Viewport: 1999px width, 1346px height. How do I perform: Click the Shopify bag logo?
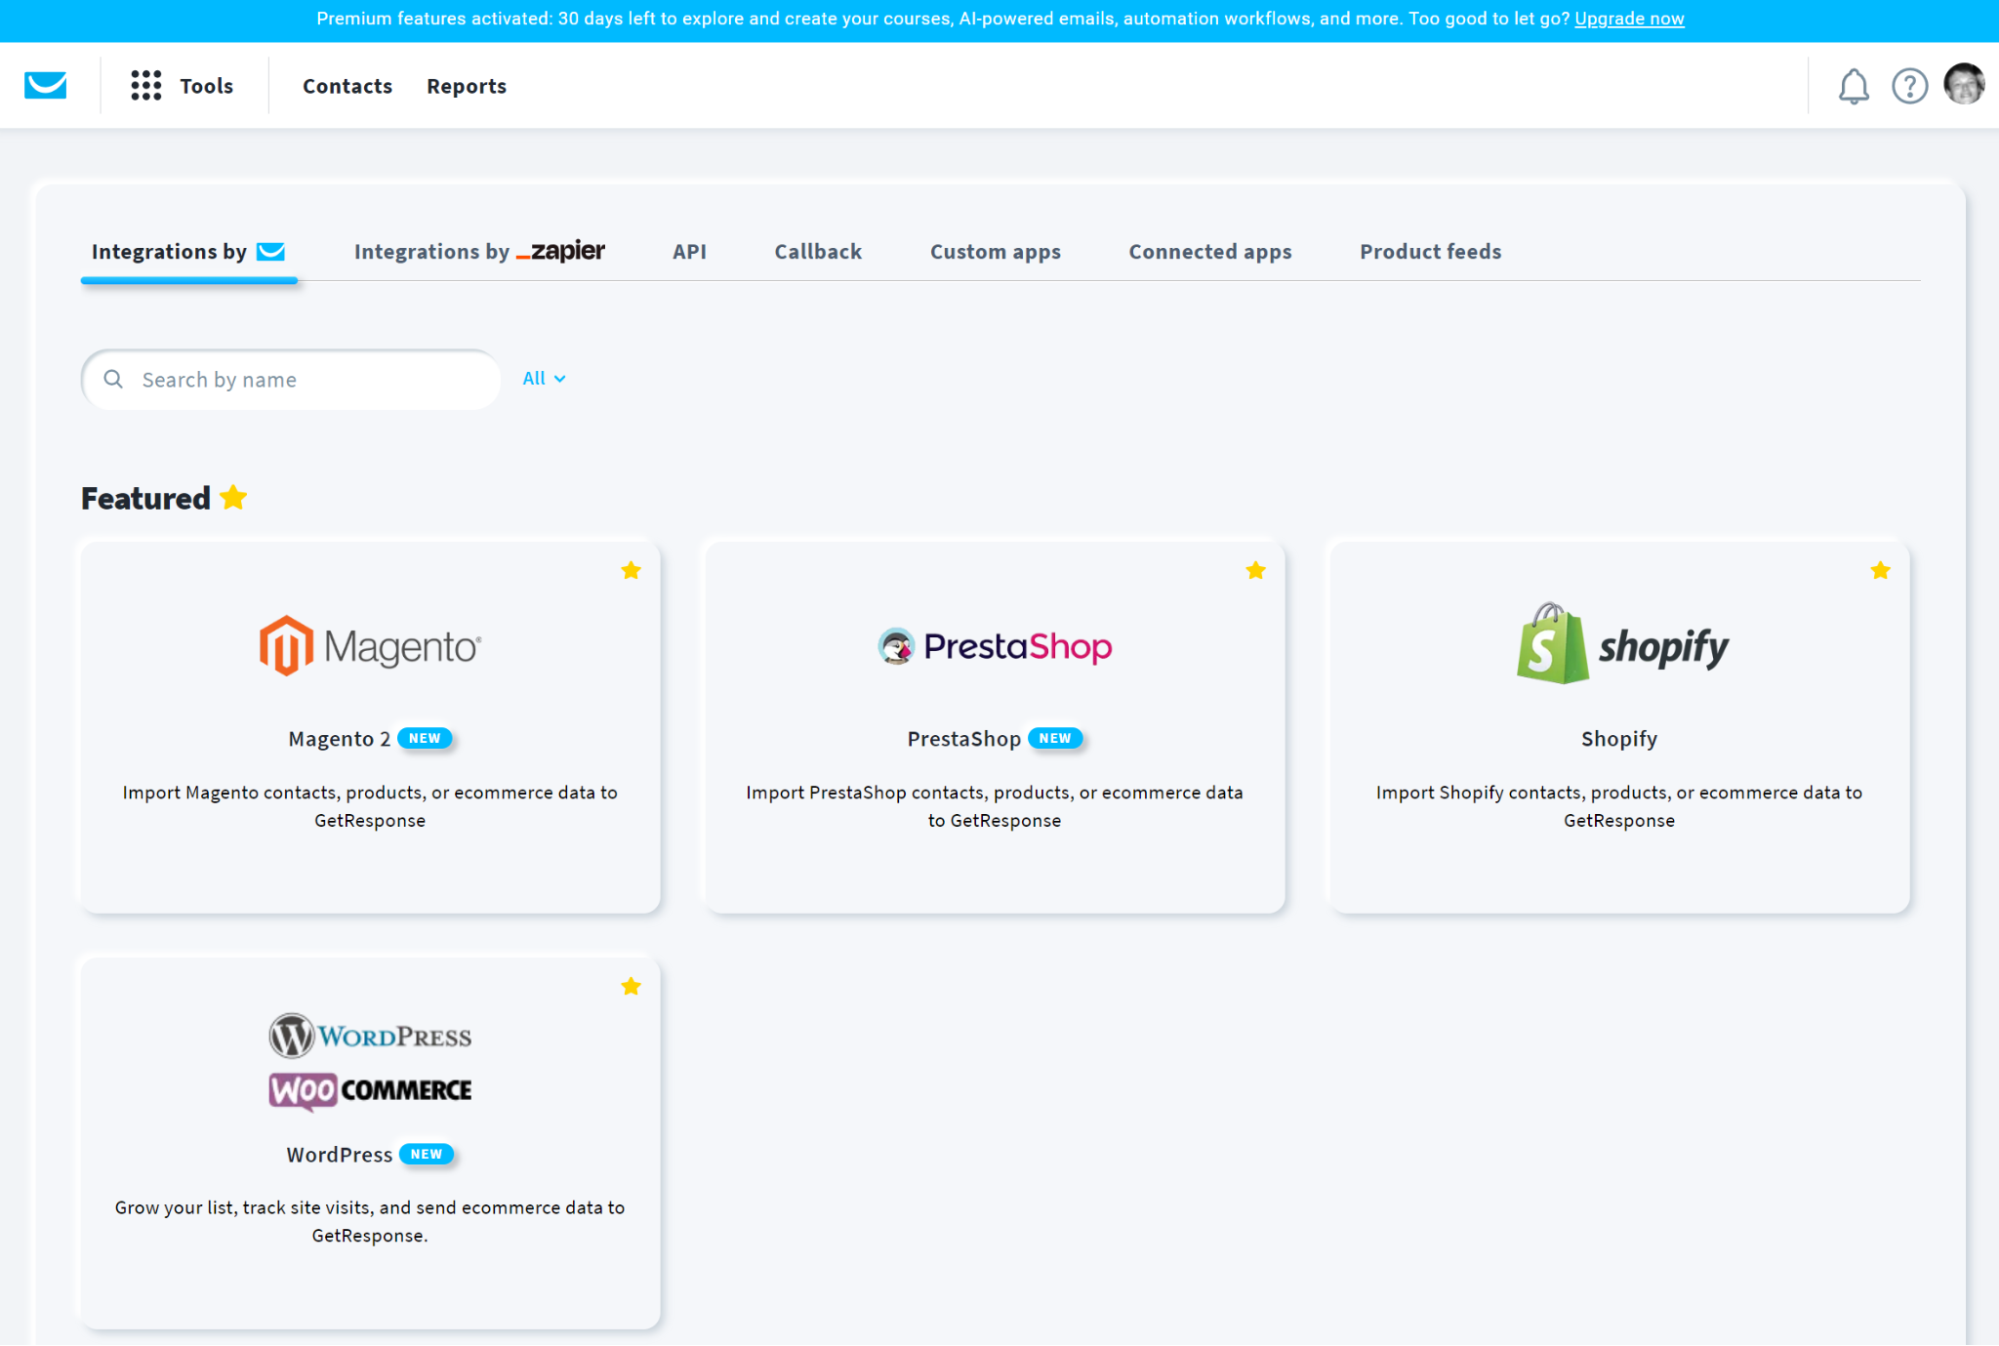pyautogui.click(x=1552, y=644)
